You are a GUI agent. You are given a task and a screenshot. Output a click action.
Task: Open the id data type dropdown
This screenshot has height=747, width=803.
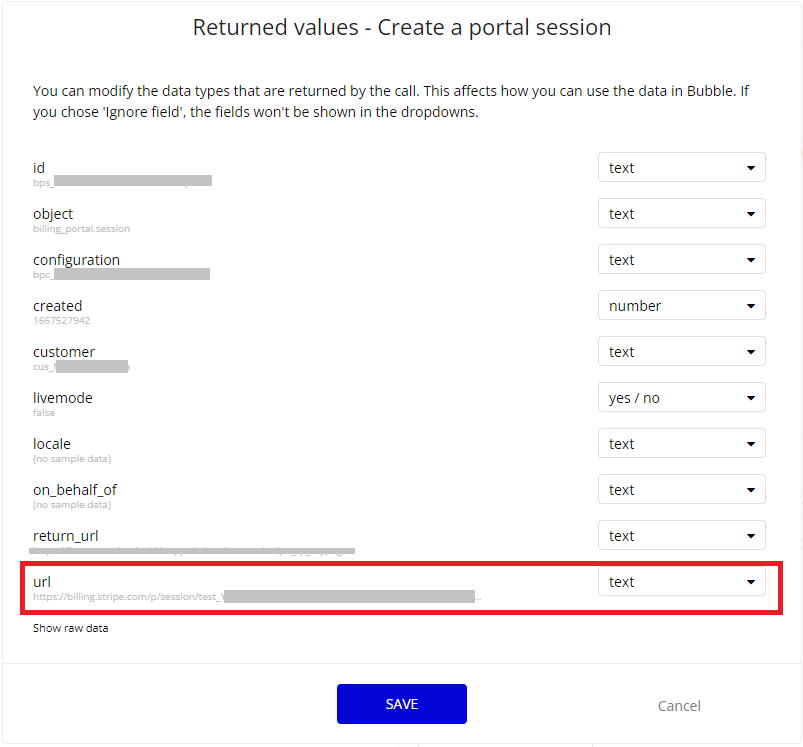(x=681, y=168)
